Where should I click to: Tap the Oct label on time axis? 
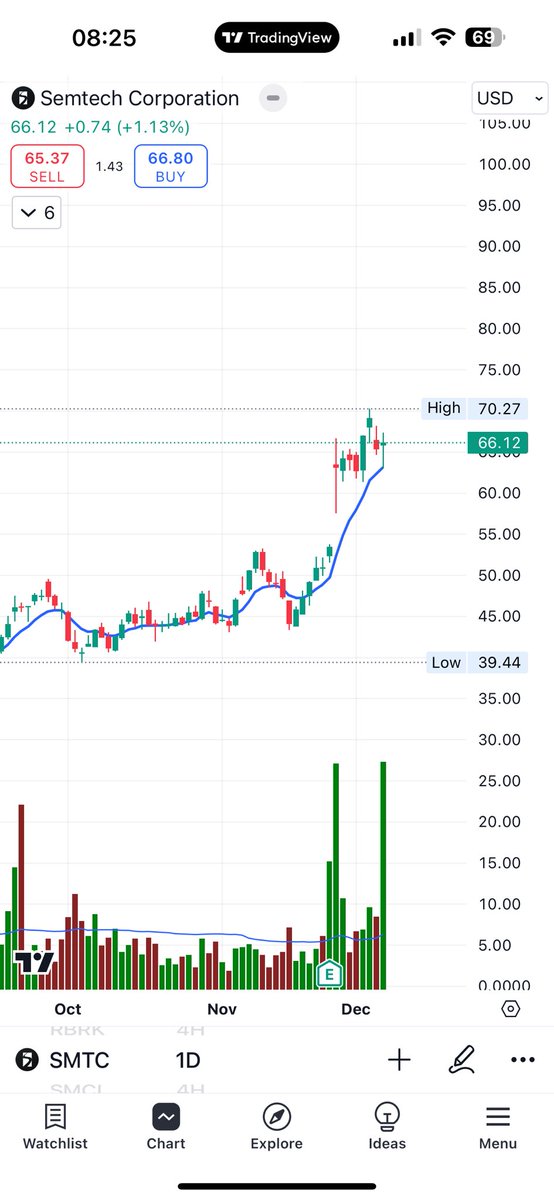[68, 1009]
